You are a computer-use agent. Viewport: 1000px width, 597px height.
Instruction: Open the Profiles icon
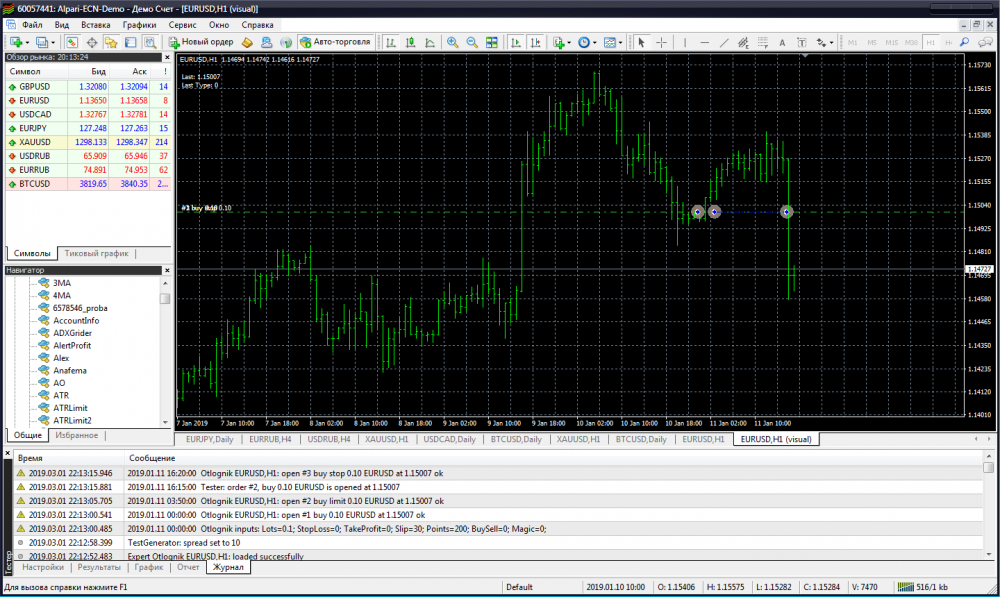coord(41,42)
